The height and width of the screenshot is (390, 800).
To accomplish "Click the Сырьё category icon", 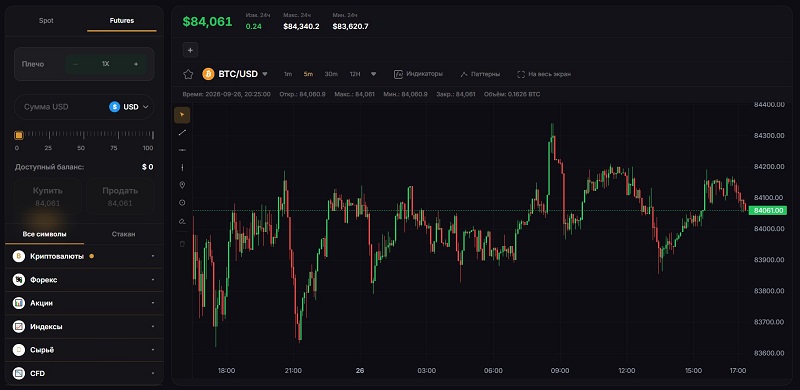I will pos(19,350).
